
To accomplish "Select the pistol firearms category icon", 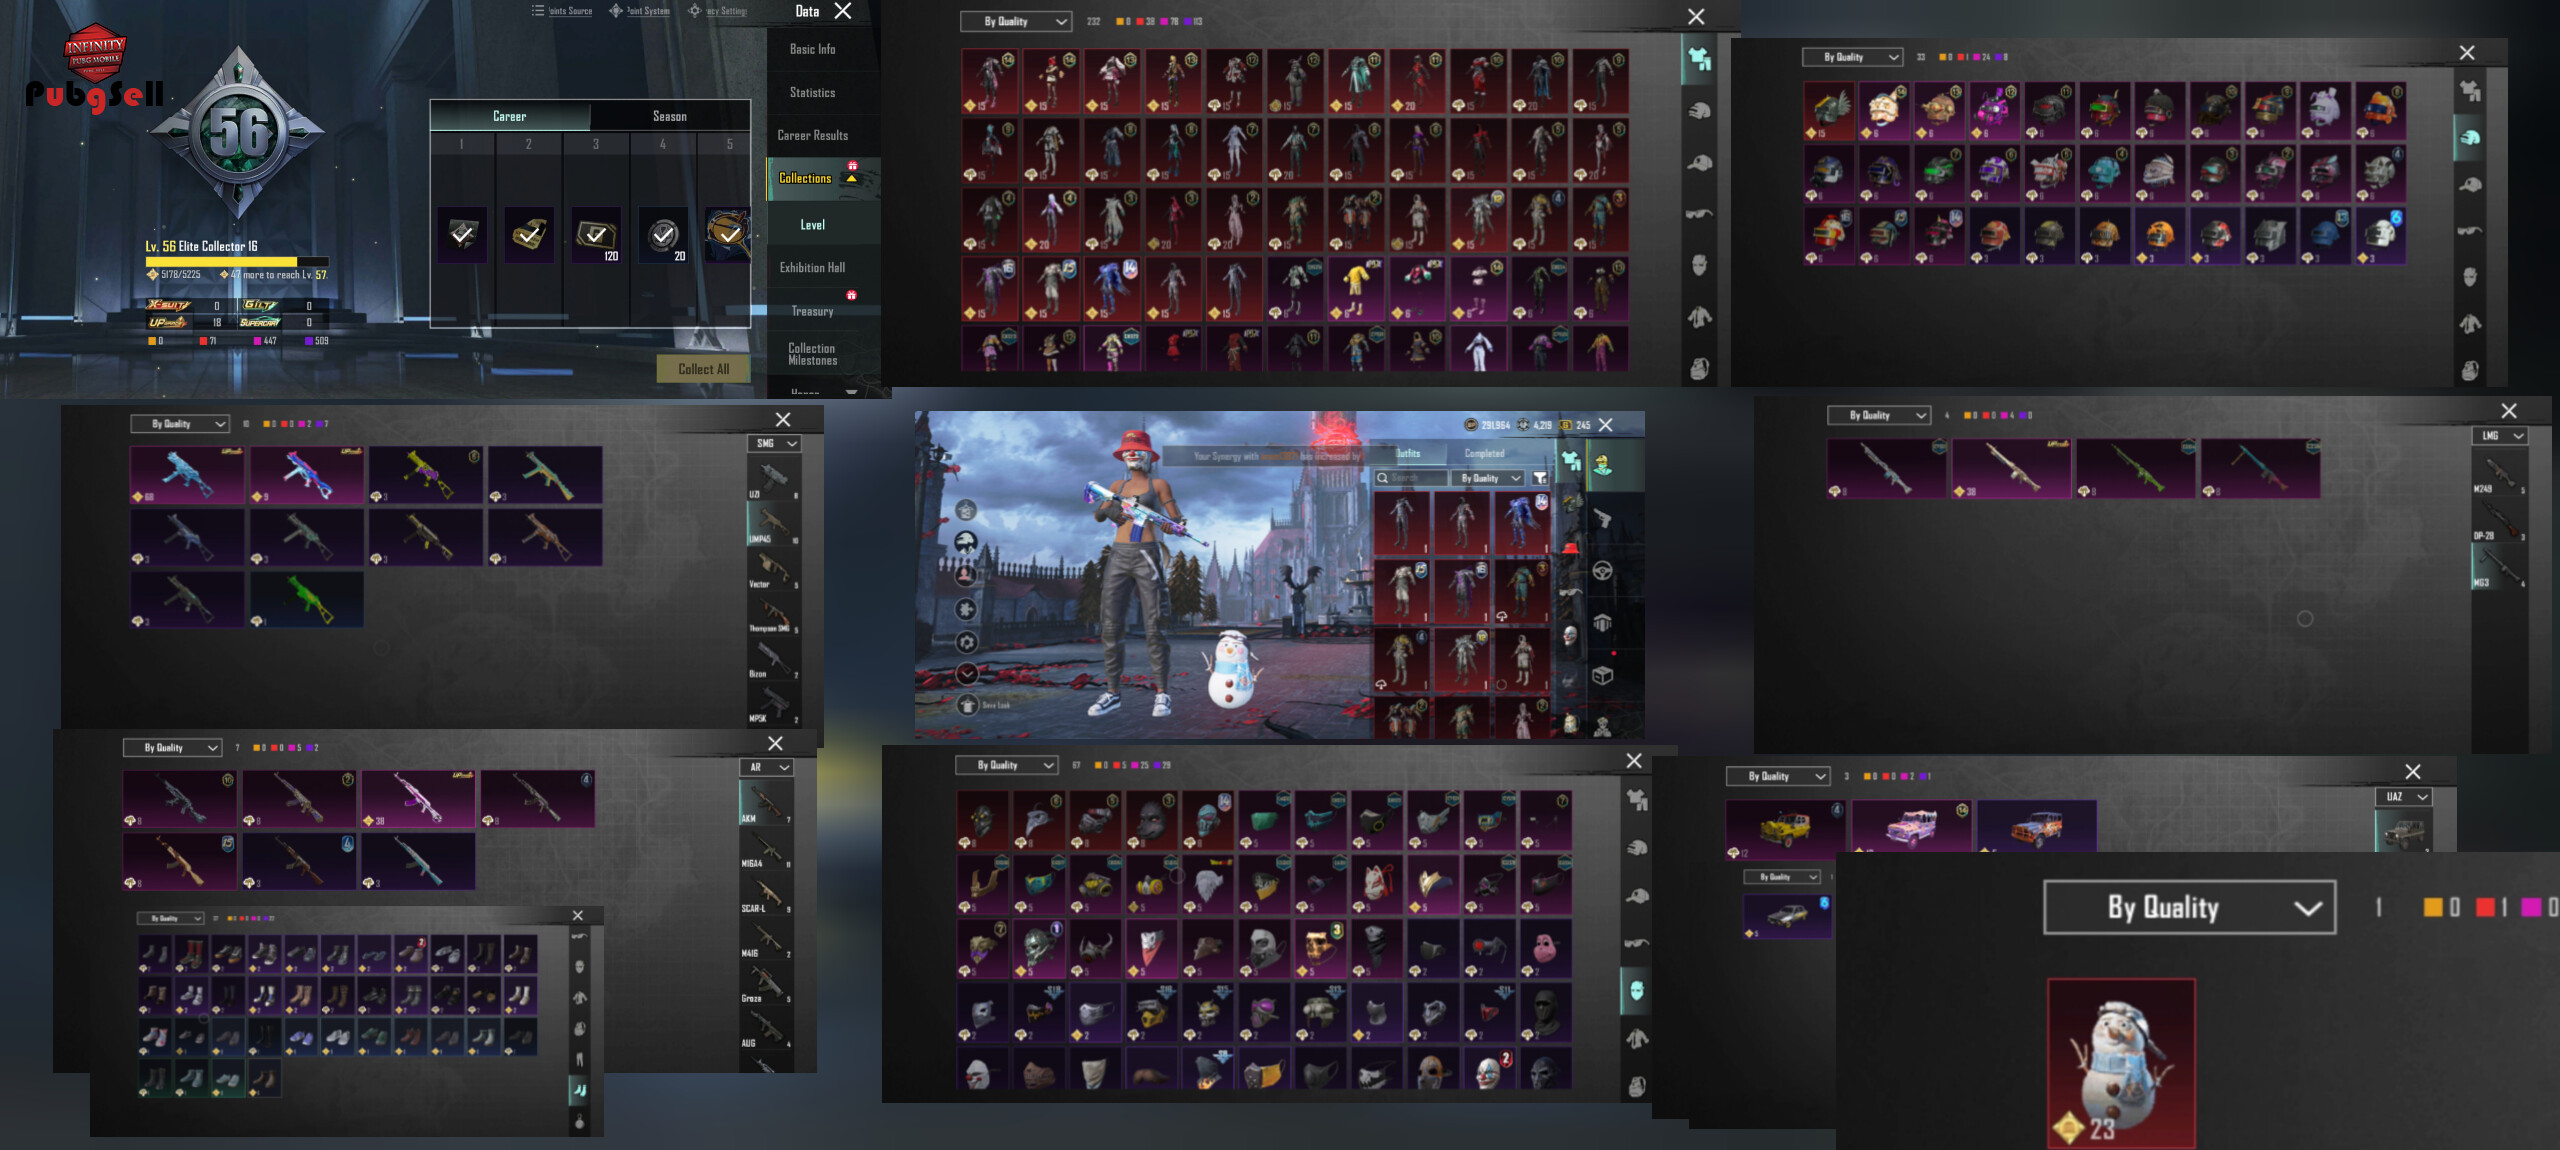I will point(1602,518).
